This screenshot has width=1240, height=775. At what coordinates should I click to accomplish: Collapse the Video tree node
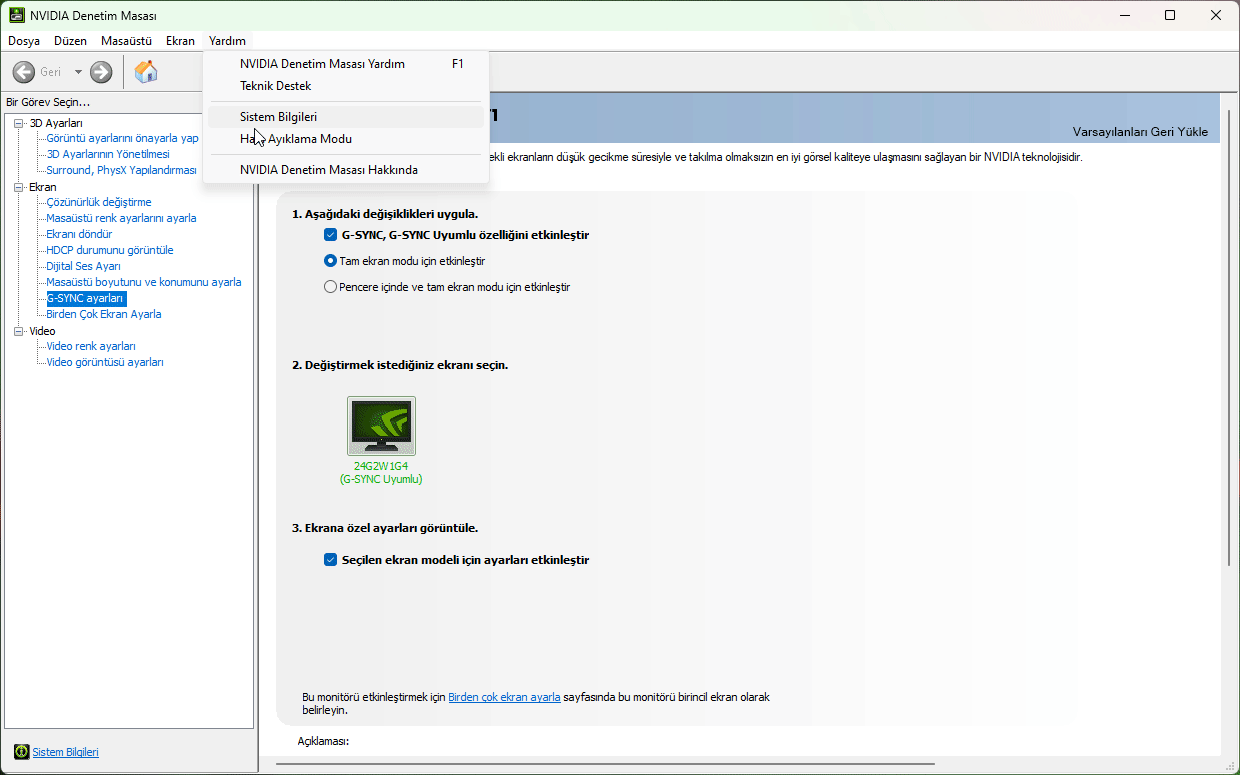18,331
